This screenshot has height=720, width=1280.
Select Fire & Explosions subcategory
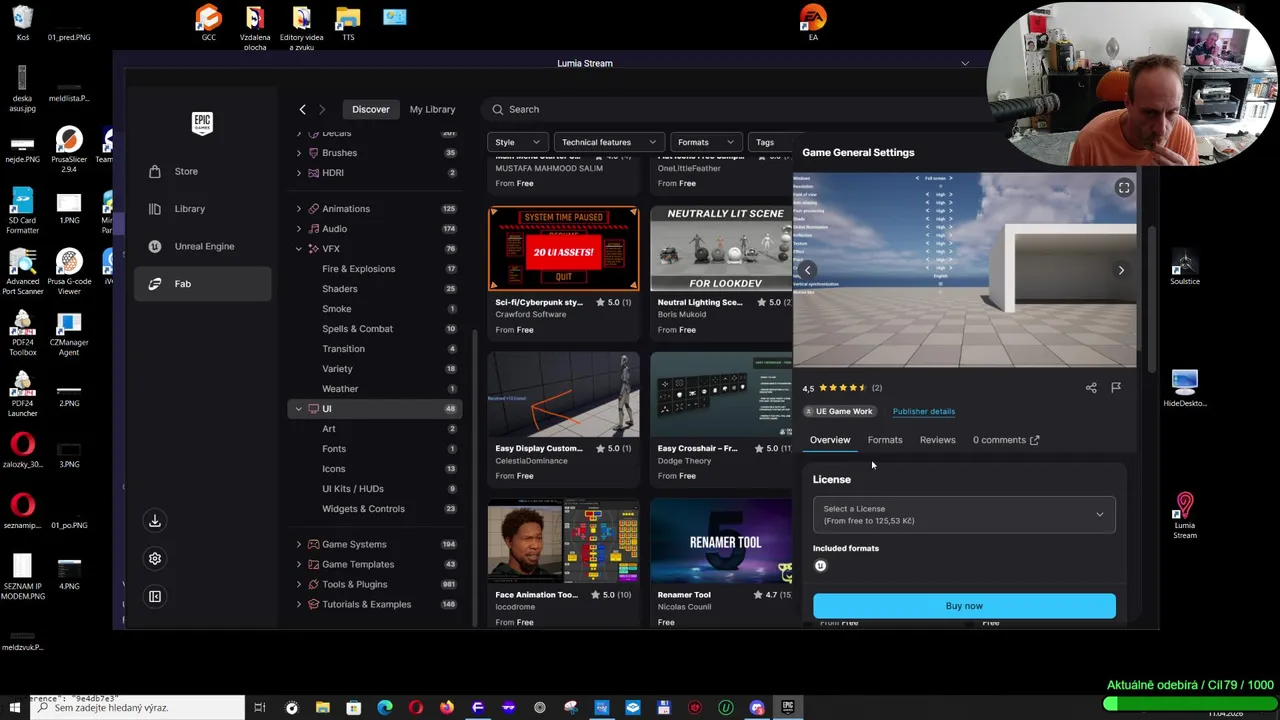pos(358,269)
